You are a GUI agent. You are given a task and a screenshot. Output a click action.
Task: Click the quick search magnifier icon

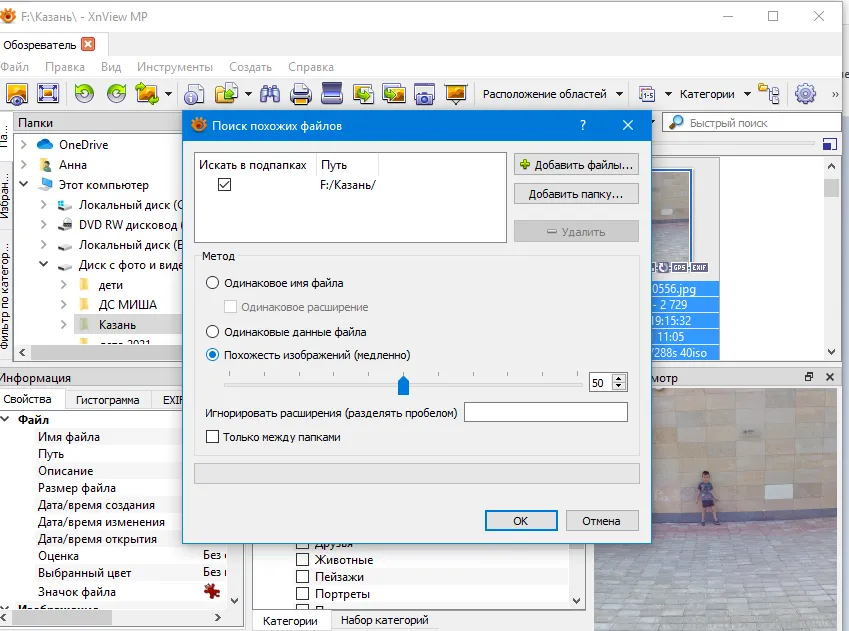pos(676,122)
